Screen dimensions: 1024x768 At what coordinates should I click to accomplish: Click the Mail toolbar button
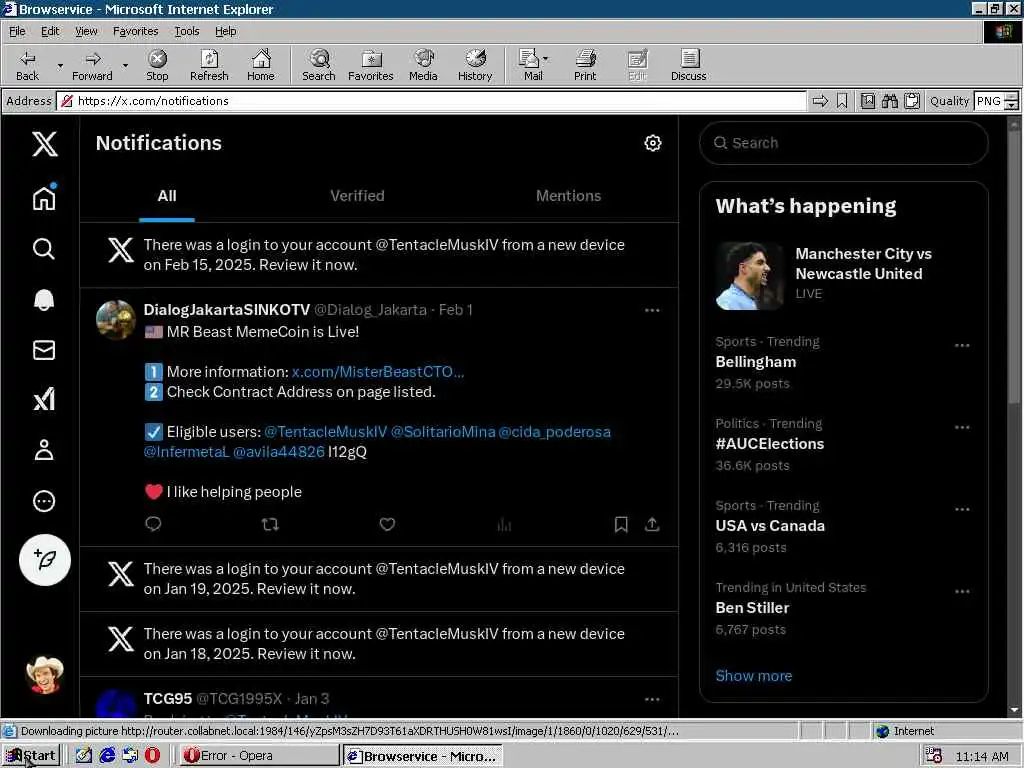pyautogui.click(x=532, y=65)
